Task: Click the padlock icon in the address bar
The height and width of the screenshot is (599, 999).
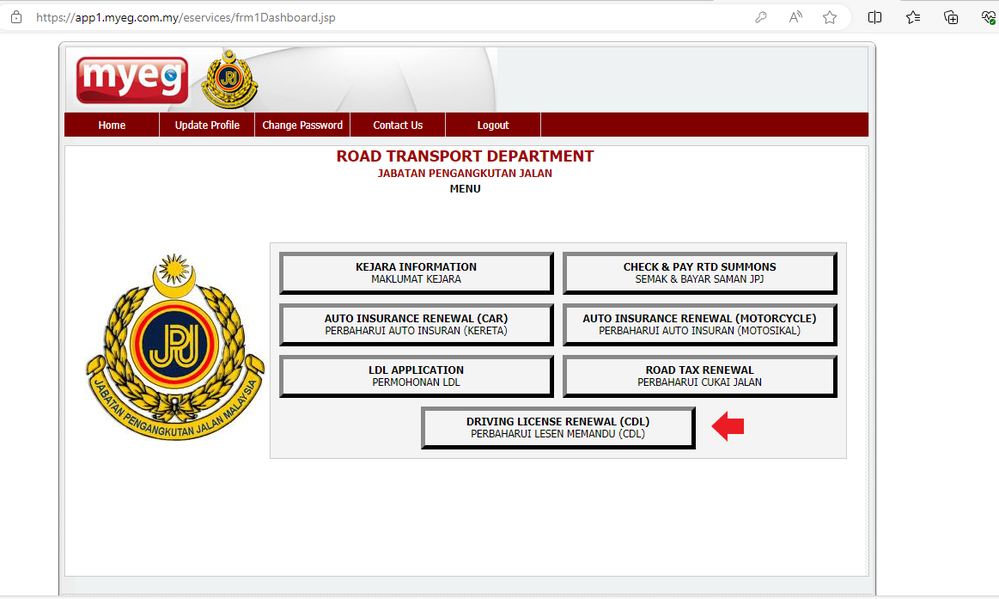Action: [x=15, y=17]
